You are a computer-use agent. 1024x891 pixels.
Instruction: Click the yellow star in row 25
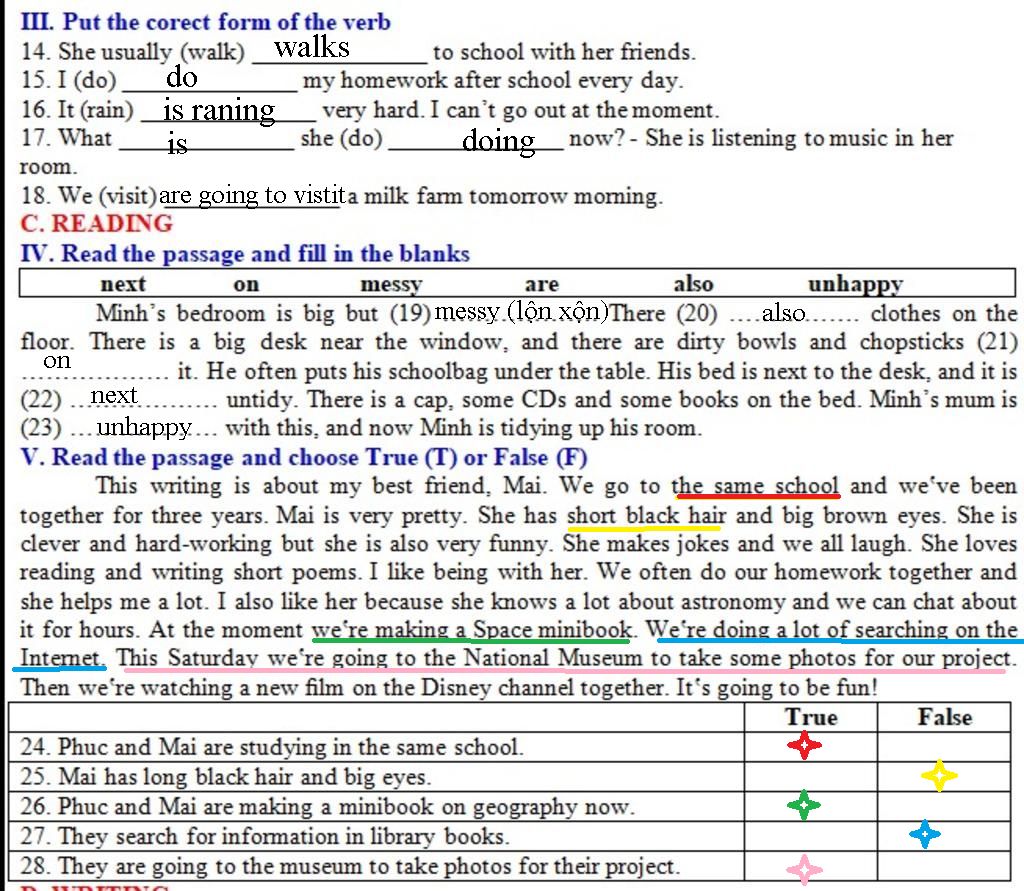(x=939, y=775)
